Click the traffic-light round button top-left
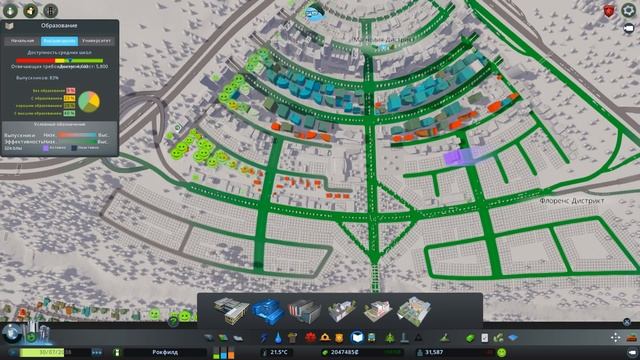This screenshot has width=640, height=360. click(x=51, y=11)
